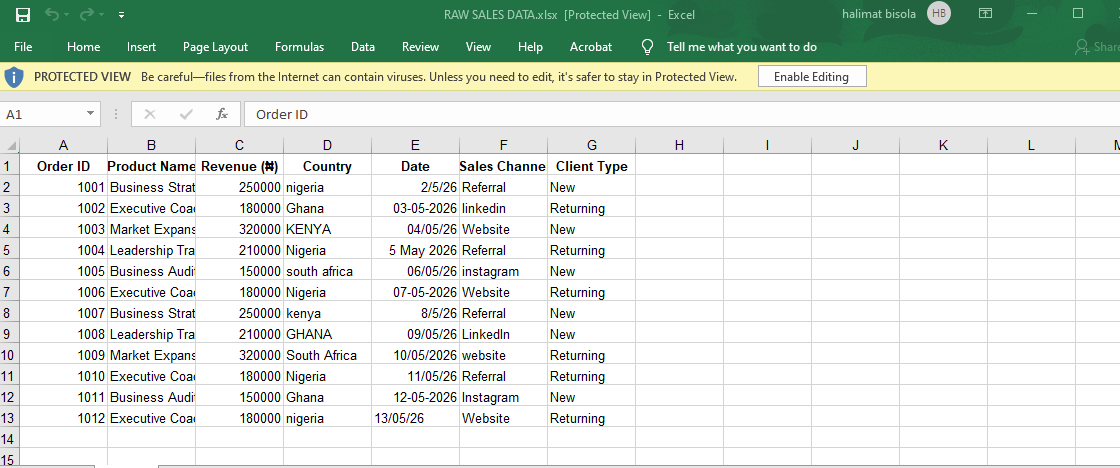Select column J header
This screenshot has height=468, width=1120.
[x=855, y=145]
